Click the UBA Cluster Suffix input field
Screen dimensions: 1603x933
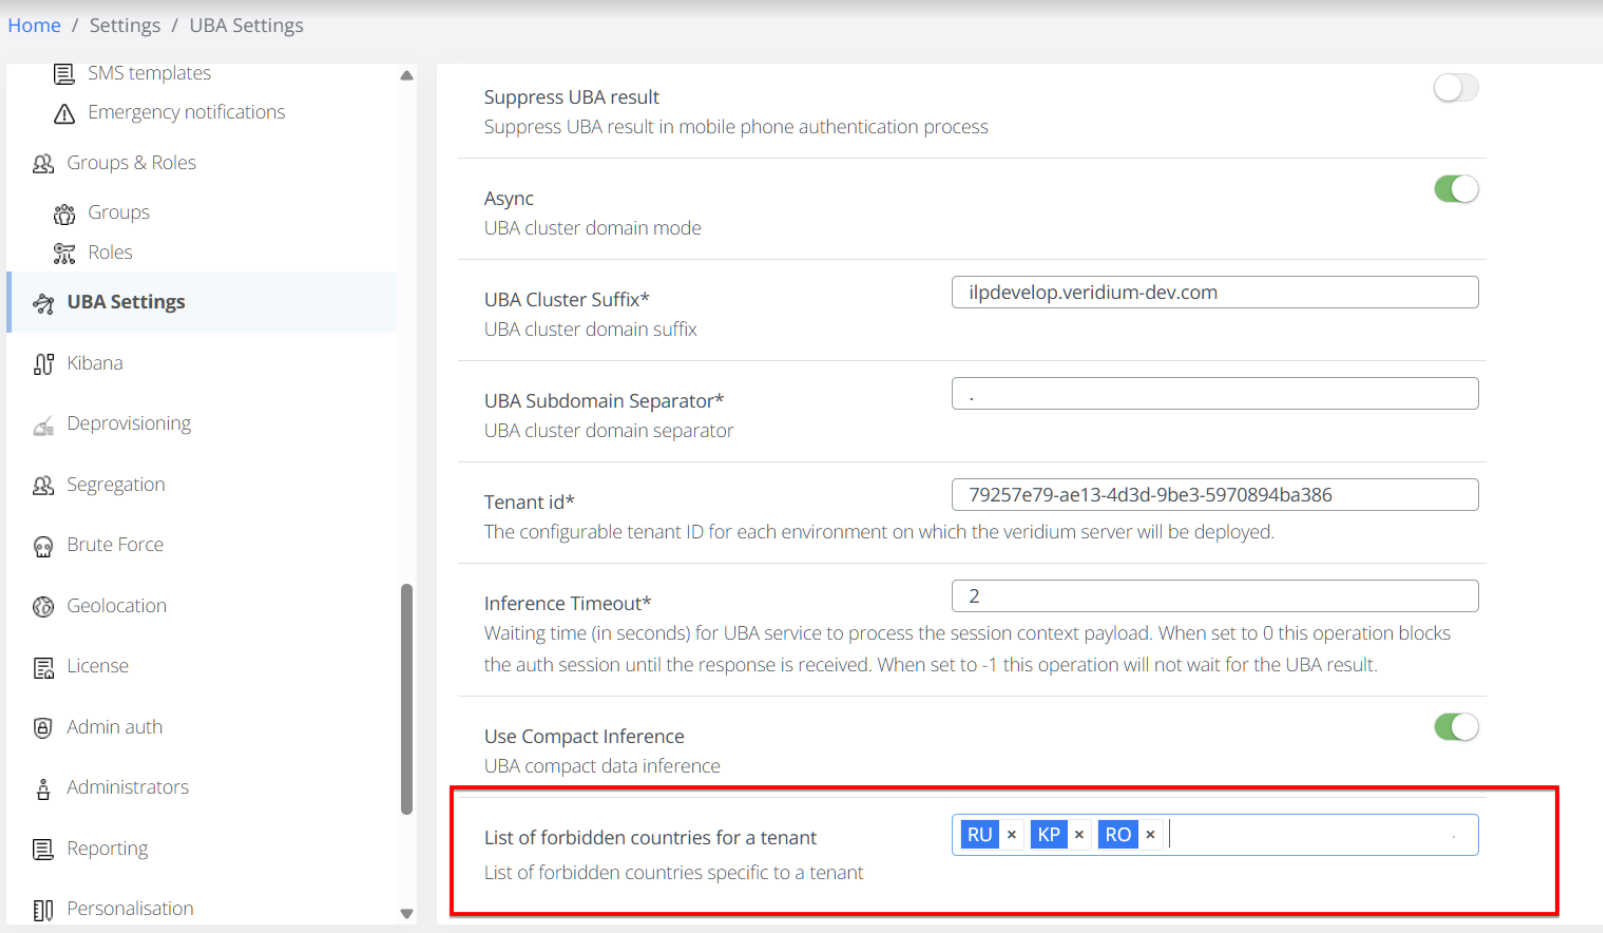coord(1214,293)
